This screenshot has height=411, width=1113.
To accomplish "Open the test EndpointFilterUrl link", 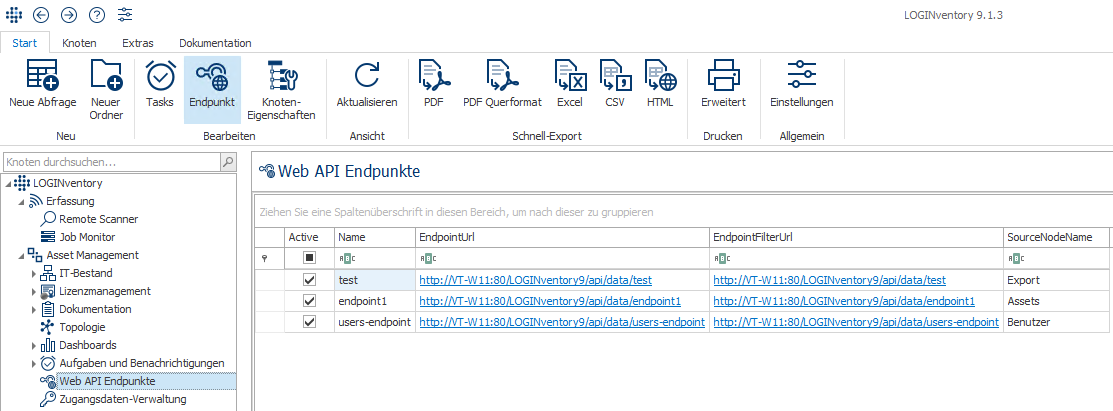I will (830, 280).
